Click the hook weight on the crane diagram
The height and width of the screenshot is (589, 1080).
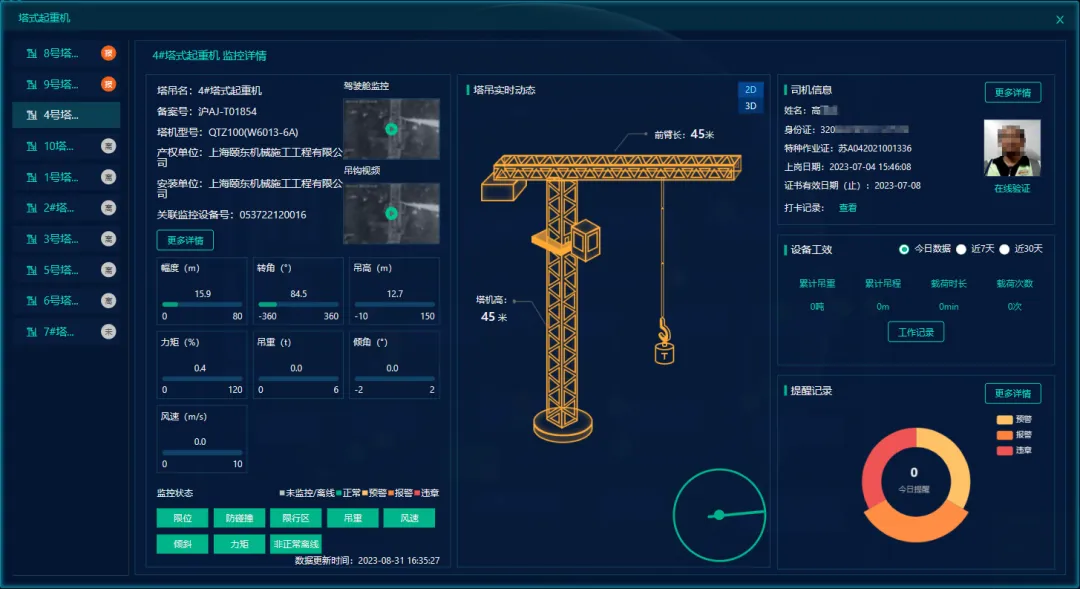(x=664, y=355)
